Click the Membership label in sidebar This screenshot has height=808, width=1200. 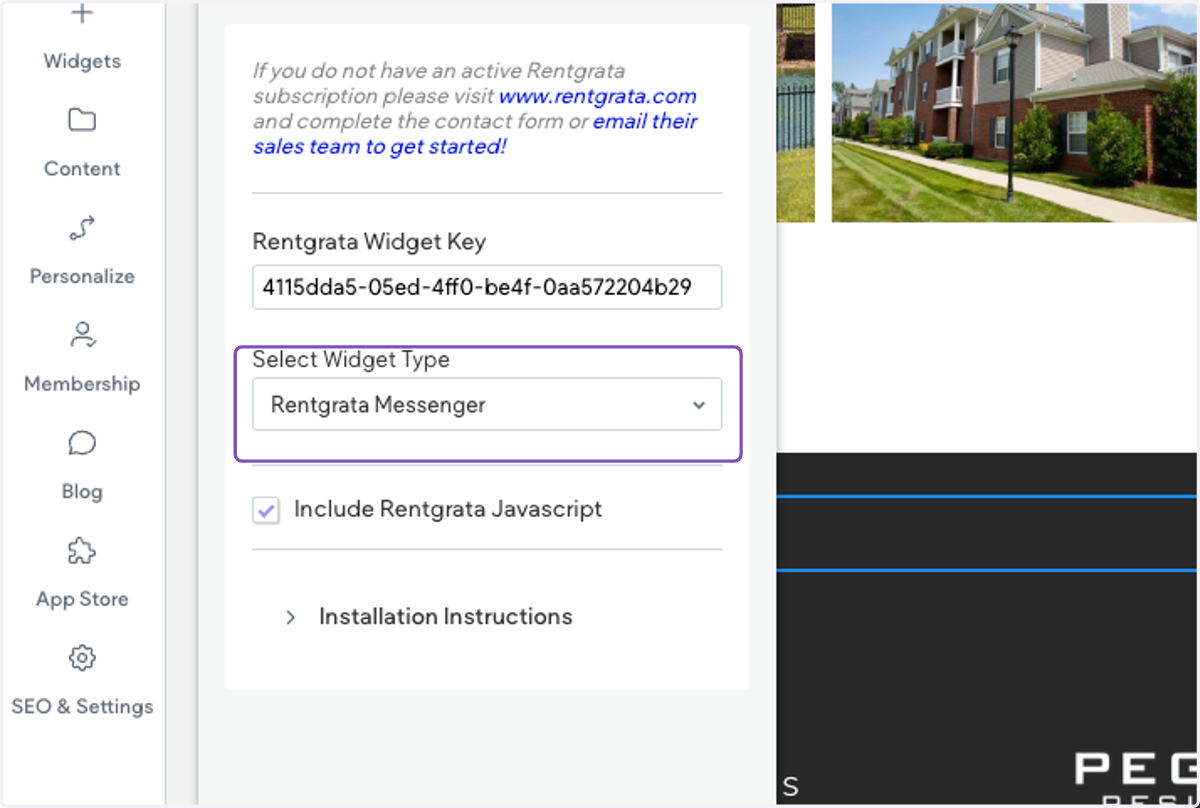[82, 383]
